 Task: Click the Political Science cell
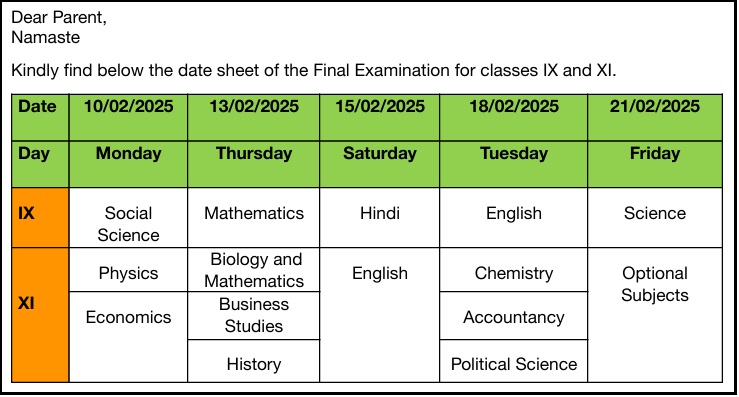click(514, 361)
